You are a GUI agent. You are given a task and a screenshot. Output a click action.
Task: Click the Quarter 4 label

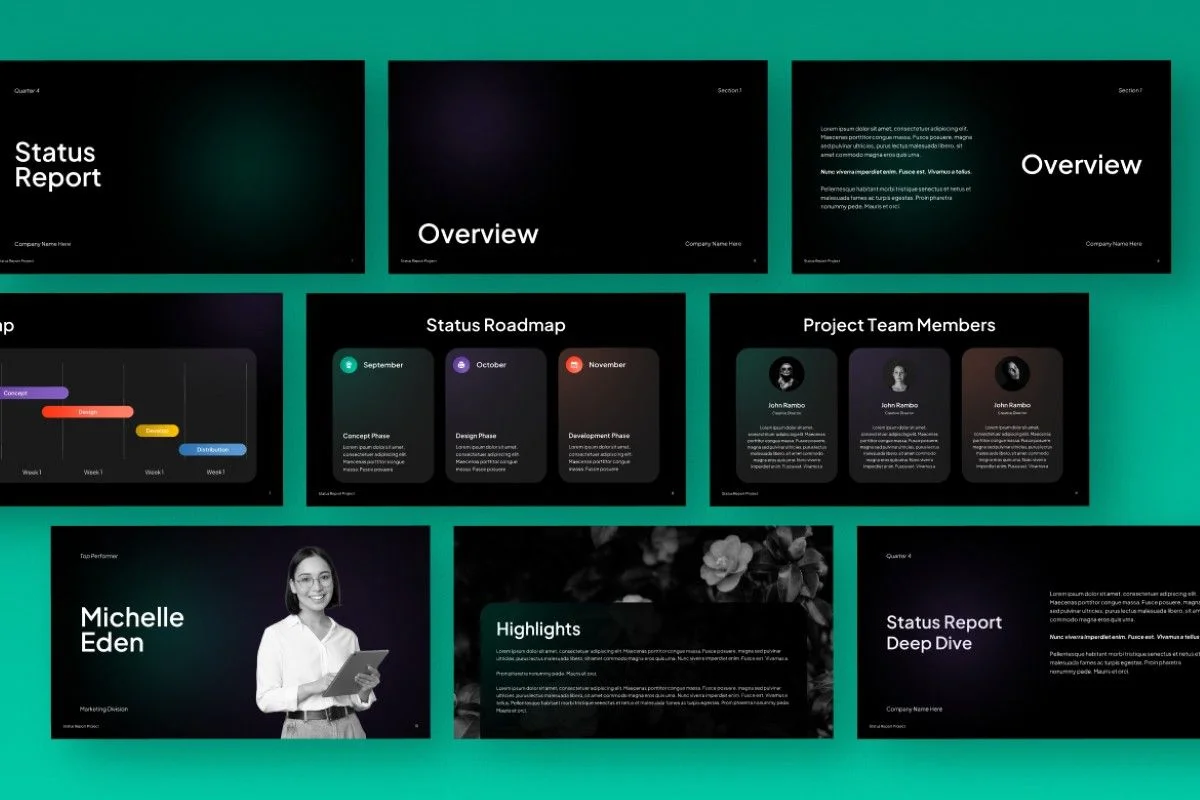pos(26,90)
